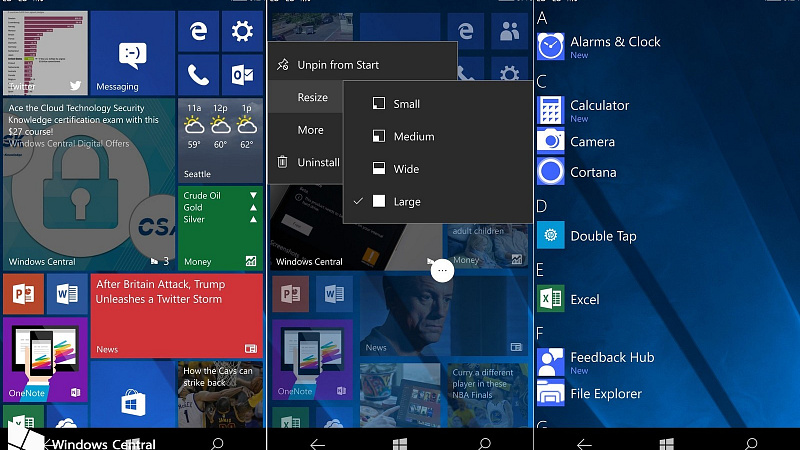Tap the three-dot button on Windows Central tile
The width and height of the screenshot is (800, 450).
click(x=442, y=270)
